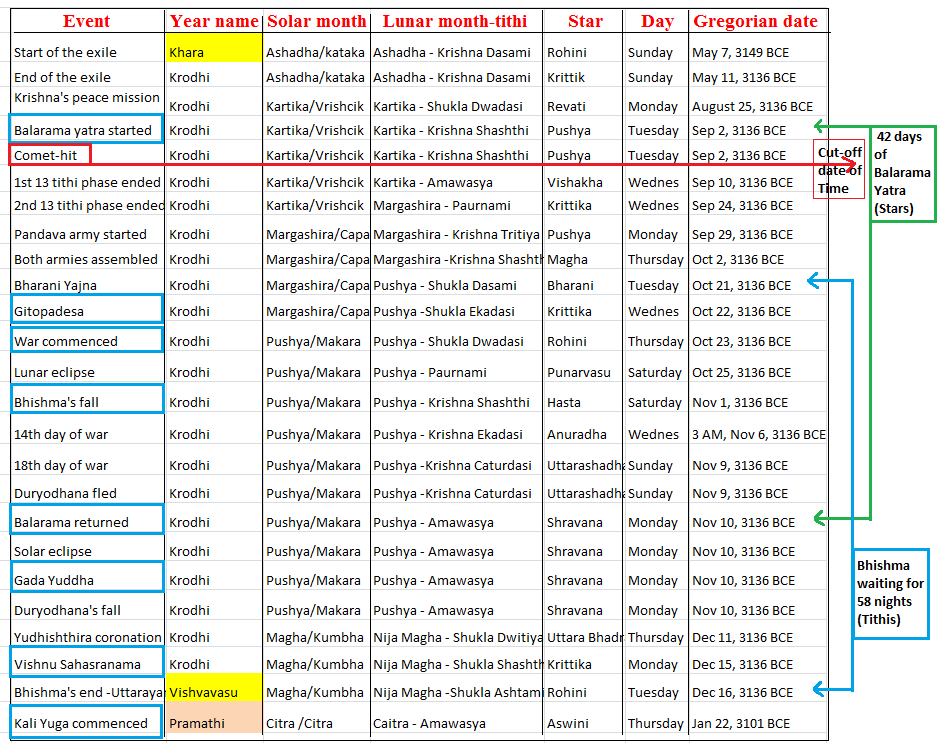Screen dimensions: 943x746
Task: Select the yellow 'Vishvavasu' year cell
Action: (x=214, y=688)
